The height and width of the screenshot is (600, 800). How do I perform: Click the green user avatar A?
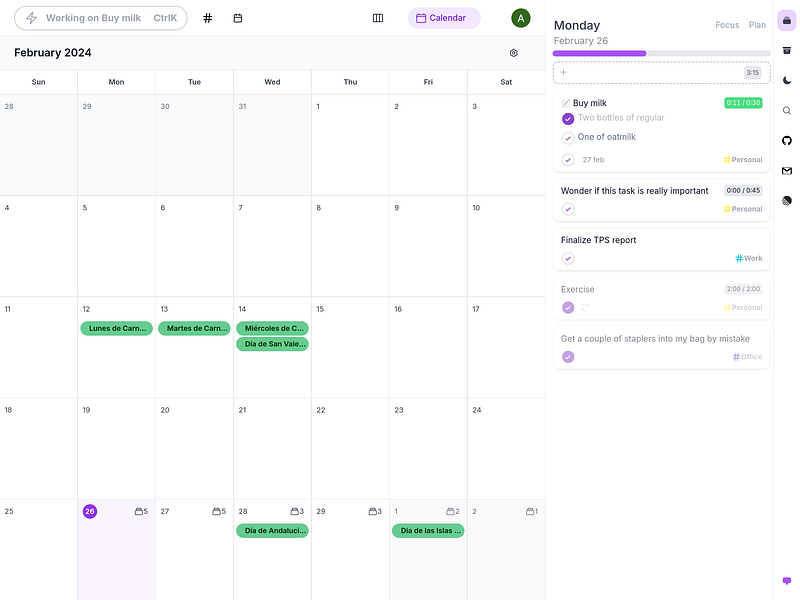click(520, 18)
